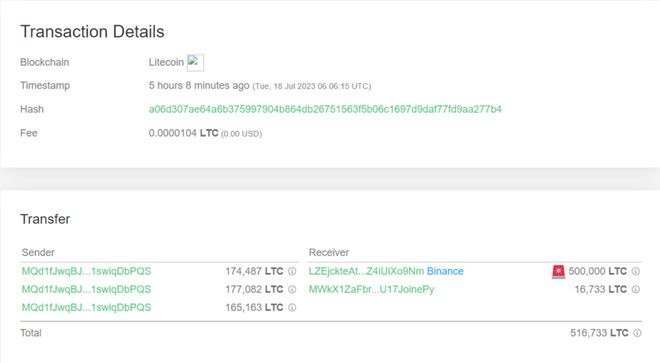Click info icon beside total 516,733 LTC
660x363 pixels.
(x=637, y=333)
